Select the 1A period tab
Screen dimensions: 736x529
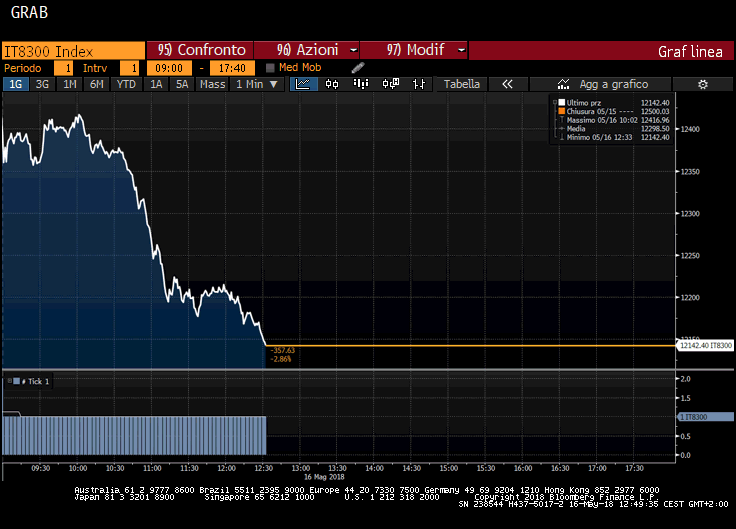156,84
